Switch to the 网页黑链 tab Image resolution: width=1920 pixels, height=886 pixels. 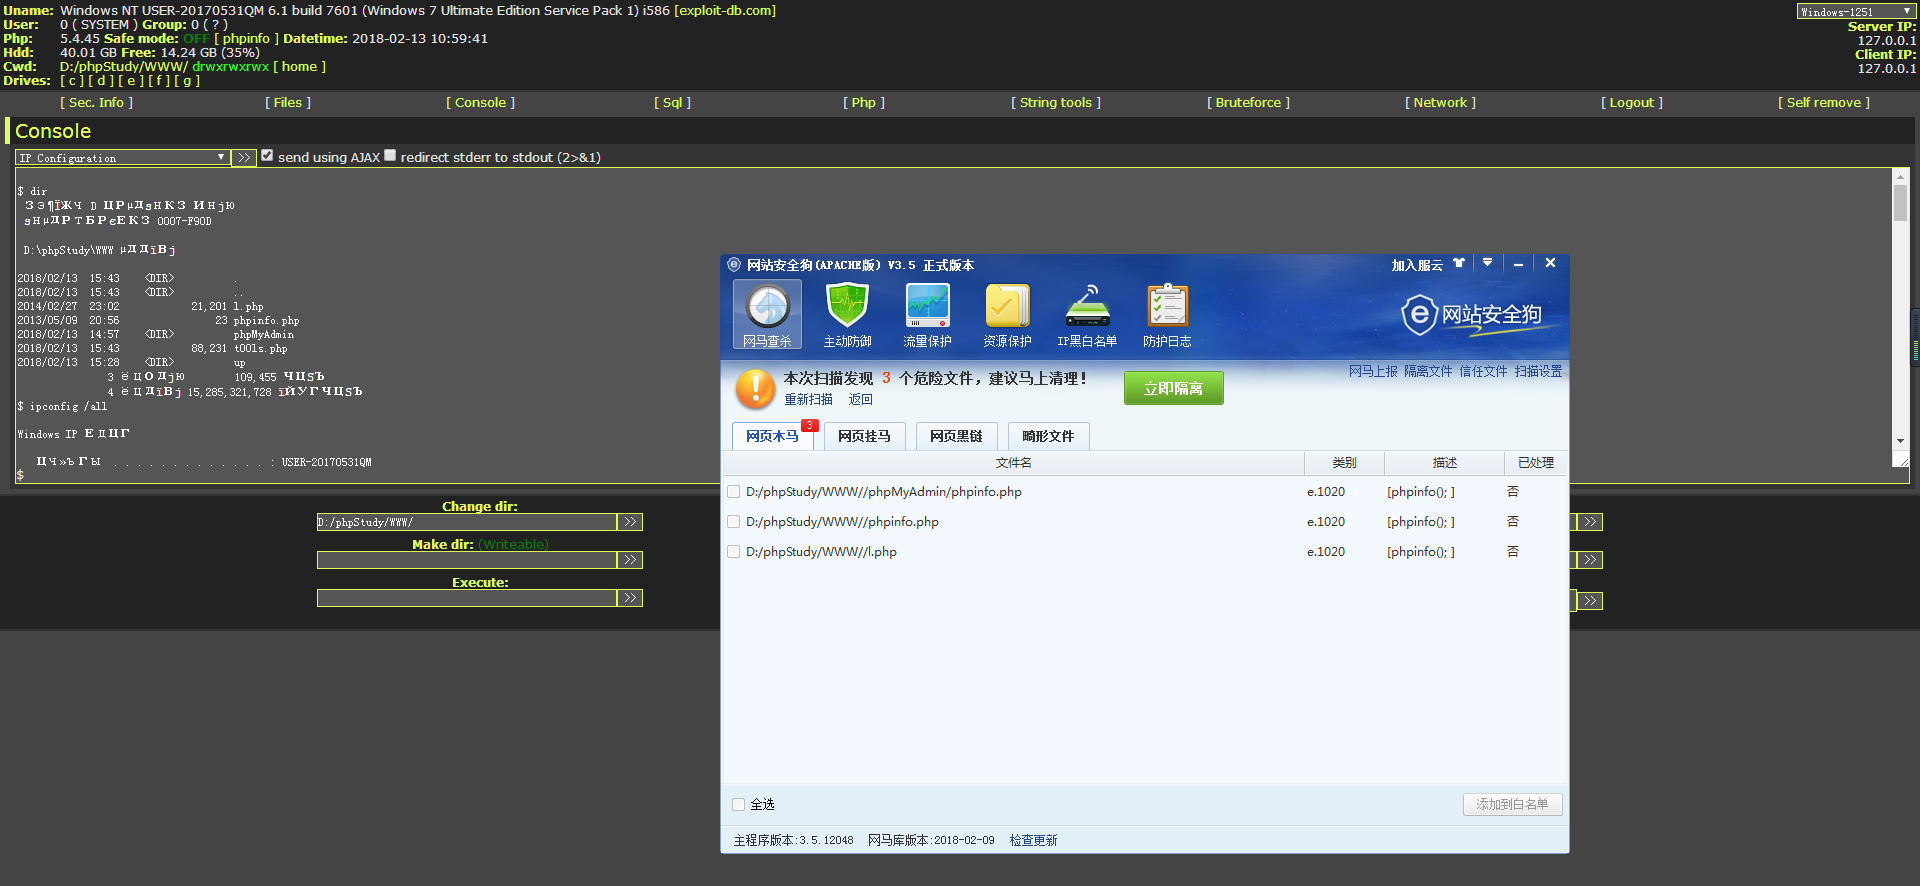click(956, 436)
